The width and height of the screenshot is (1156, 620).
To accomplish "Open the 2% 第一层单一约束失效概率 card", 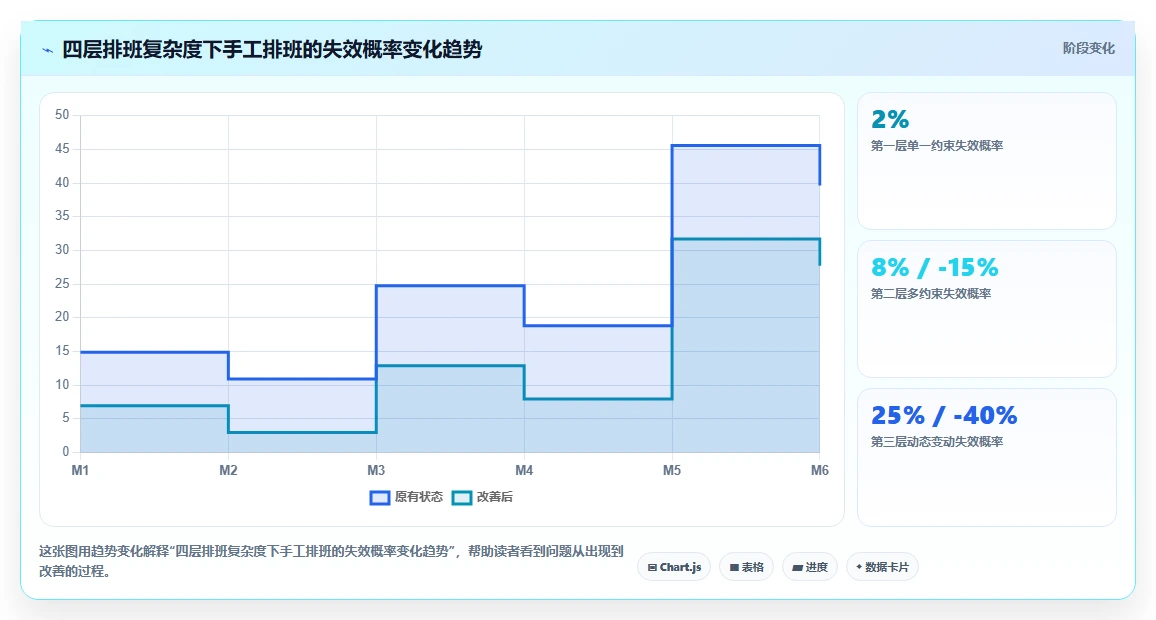I will pos(986,161).
